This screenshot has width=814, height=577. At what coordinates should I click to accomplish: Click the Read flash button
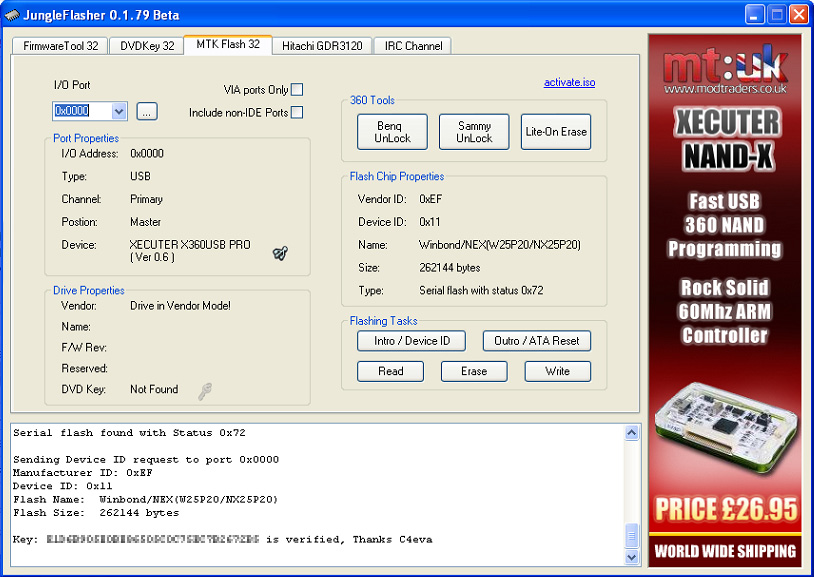pyautogui.click(x=390, y=371)
